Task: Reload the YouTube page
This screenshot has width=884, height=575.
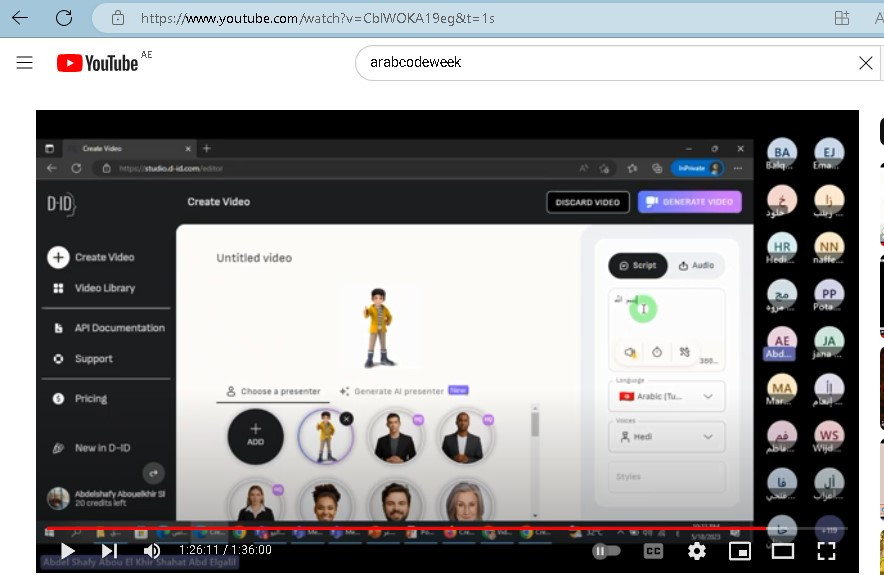Action: (x=64, y=18)
